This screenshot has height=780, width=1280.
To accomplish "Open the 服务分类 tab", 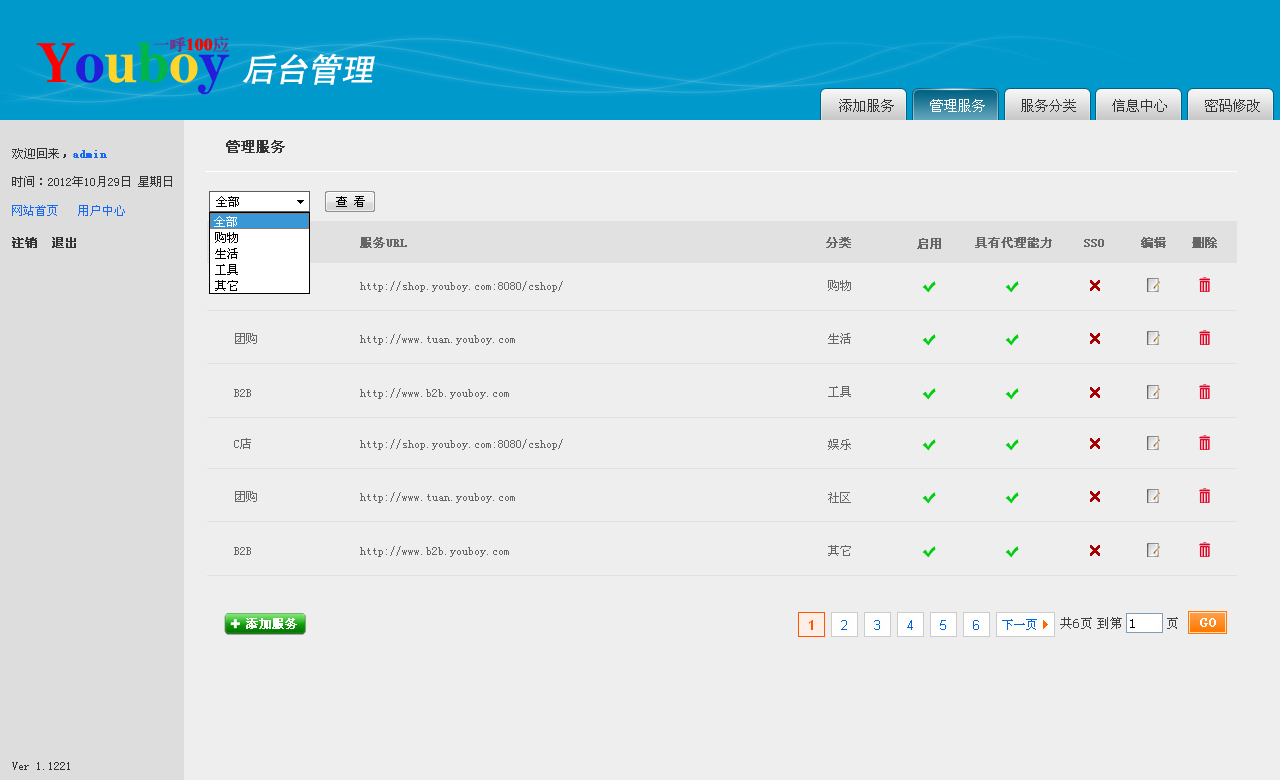I will tap(1048, 105).
